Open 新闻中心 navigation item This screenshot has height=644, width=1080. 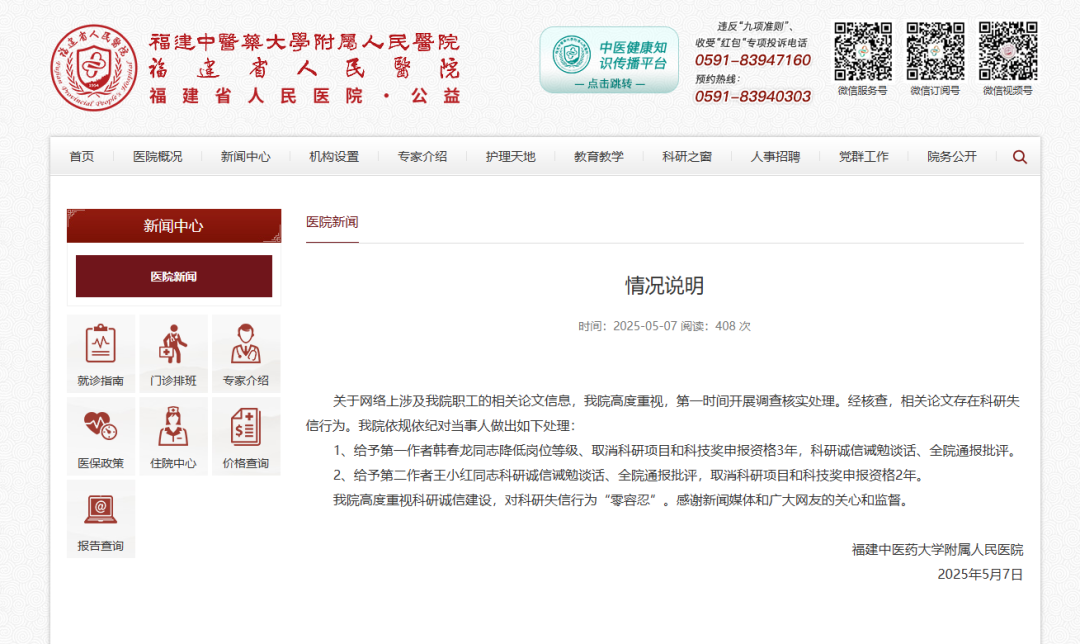pos(245,156)
